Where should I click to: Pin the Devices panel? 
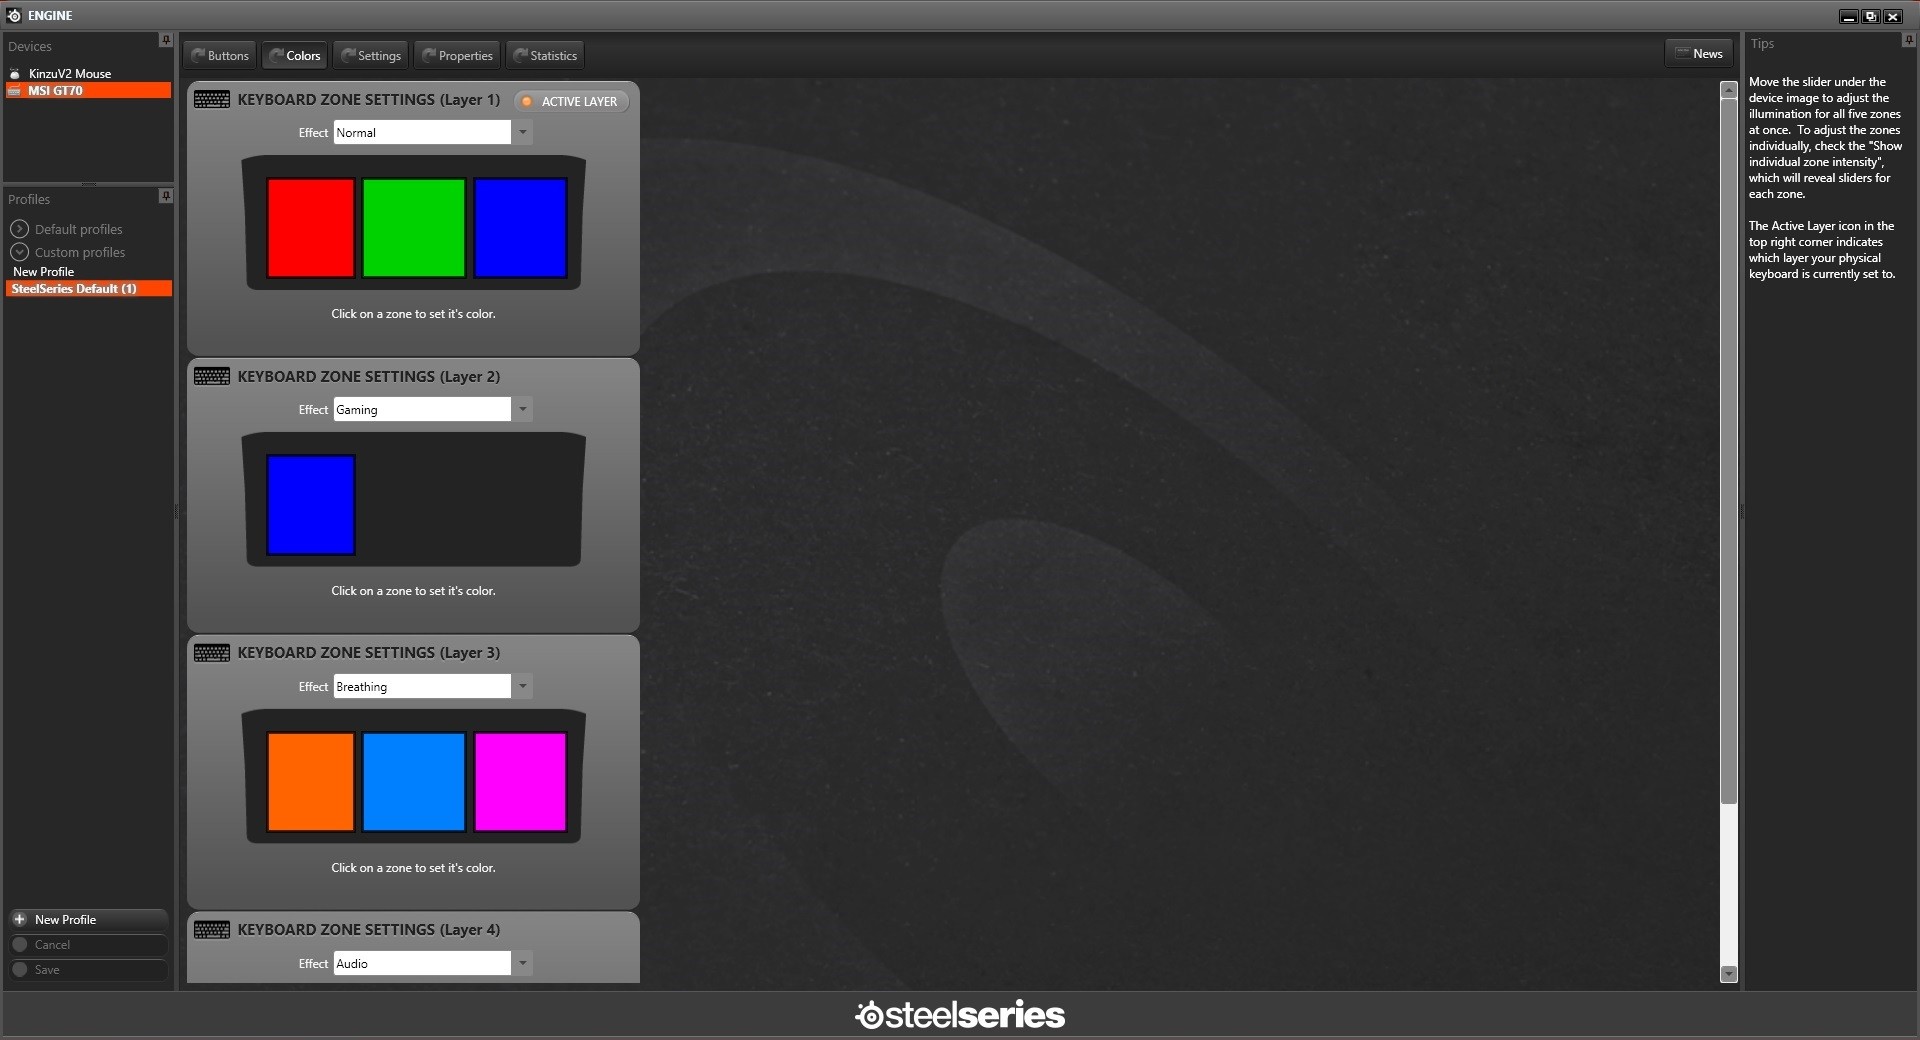pyautogui.click(x=166, y=40)
